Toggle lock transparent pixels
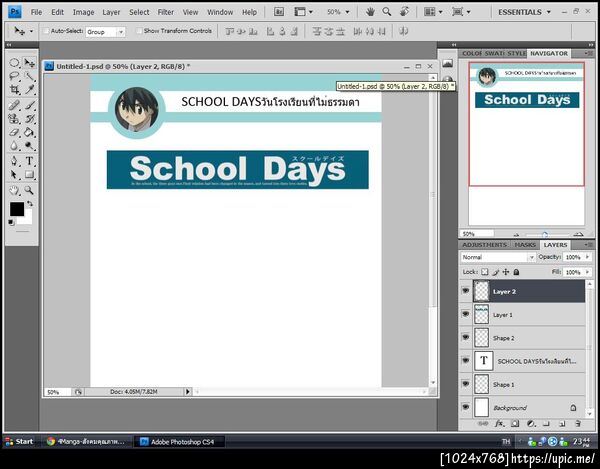 point(484,272)
